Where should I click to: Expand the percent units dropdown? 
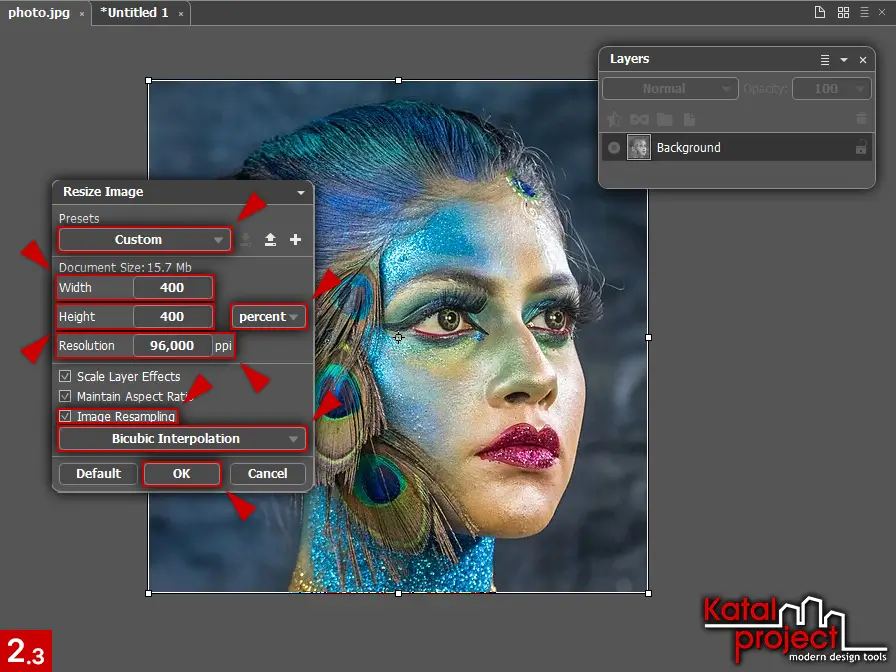coord(268,317)
